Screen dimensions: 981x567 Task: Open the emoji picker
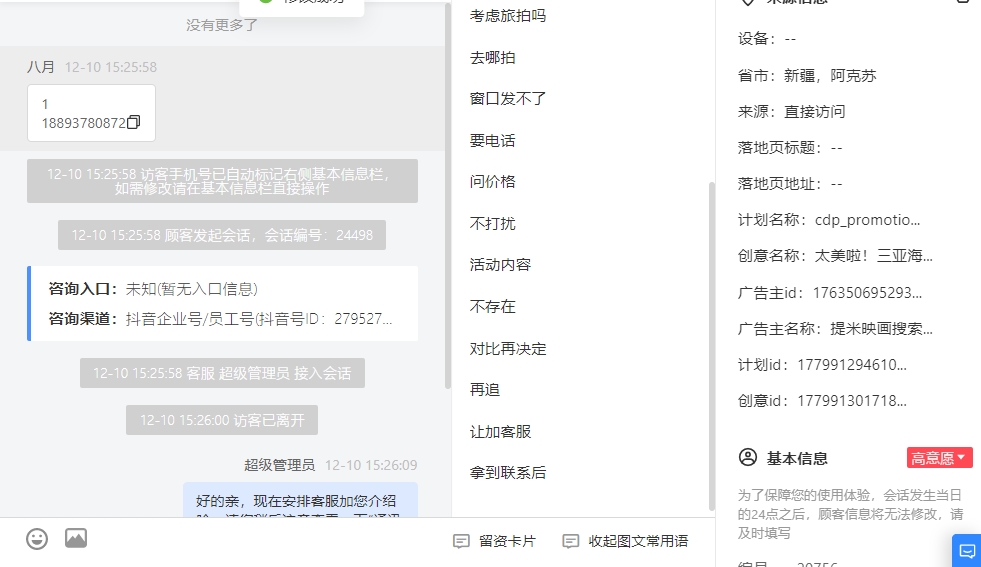click(x=37, y=539)
